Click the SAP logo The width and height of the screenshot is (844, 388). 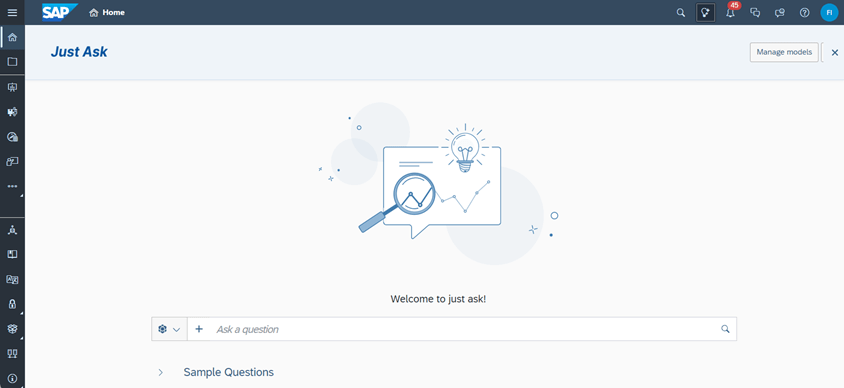tap(60, 12)
